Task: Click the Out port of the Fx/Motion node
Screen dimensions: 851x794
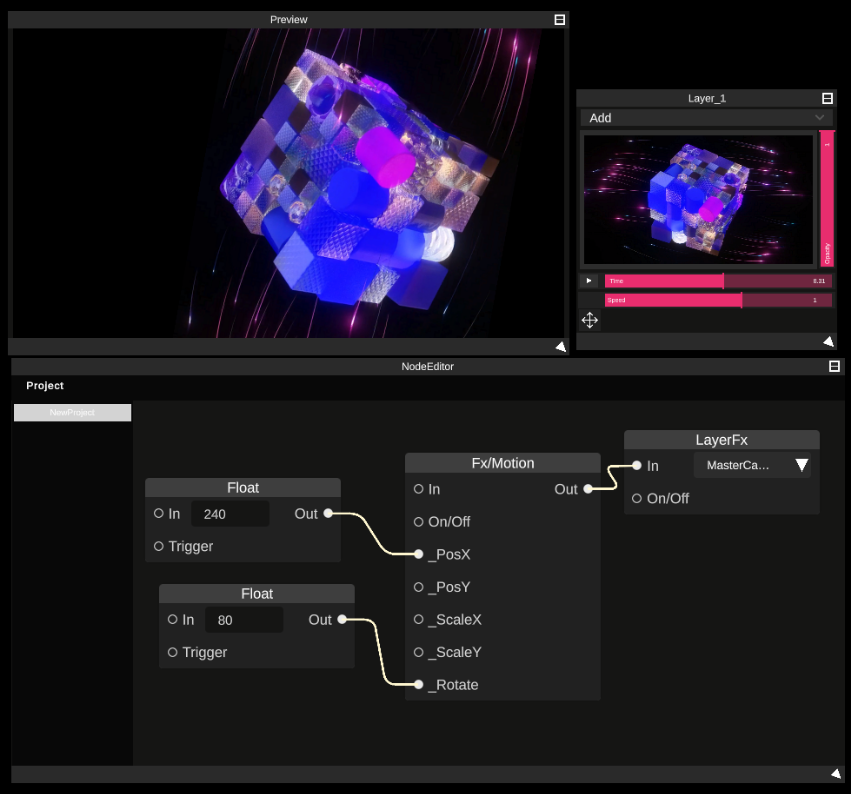Action: [587, 490]
